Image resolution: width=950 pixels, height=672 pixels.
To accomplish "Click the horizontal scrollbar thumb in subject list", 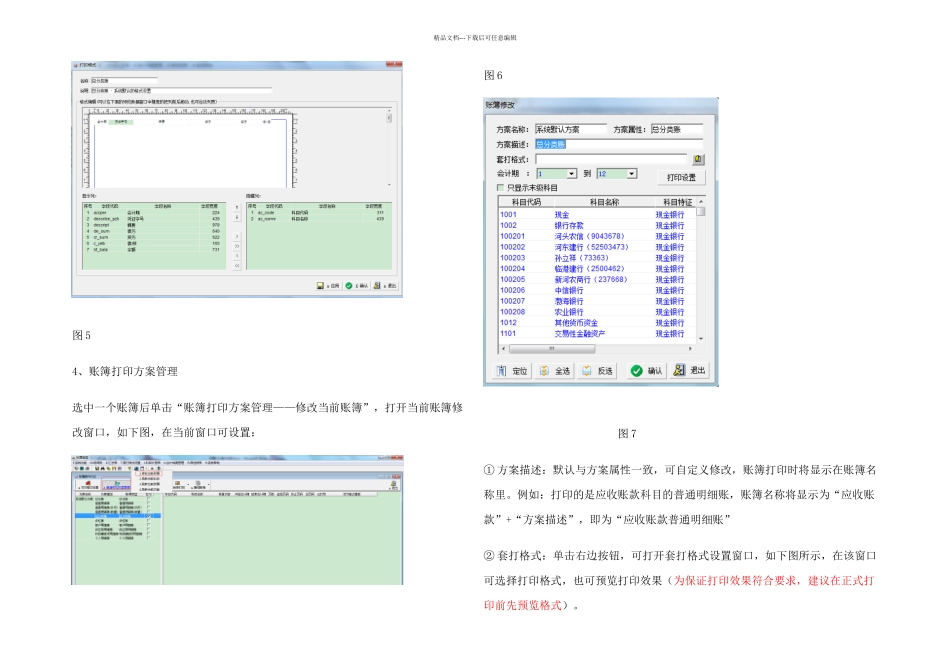I will (552, 349).
